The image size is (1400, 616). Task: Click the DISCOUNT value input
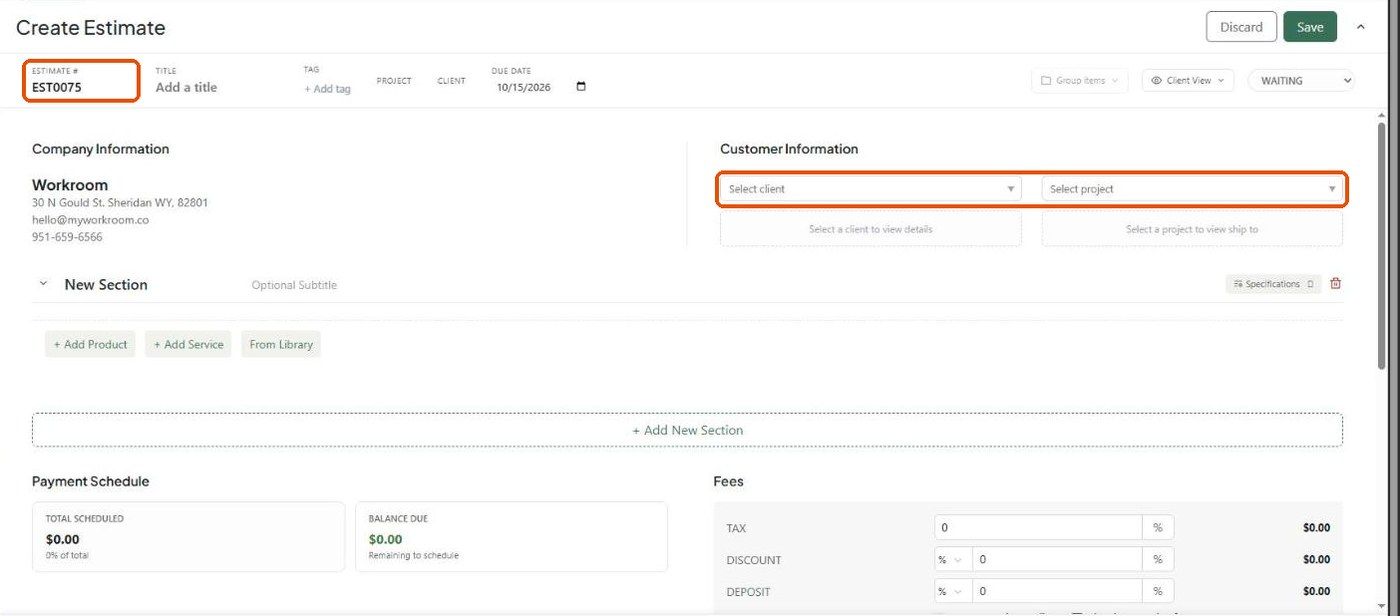1058,560
